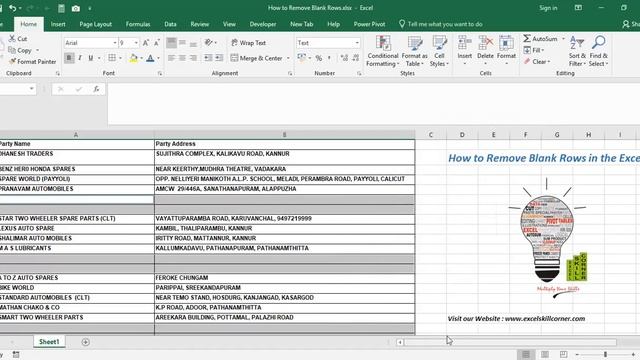Click Decrease Indent icon

tap(208, 58)
